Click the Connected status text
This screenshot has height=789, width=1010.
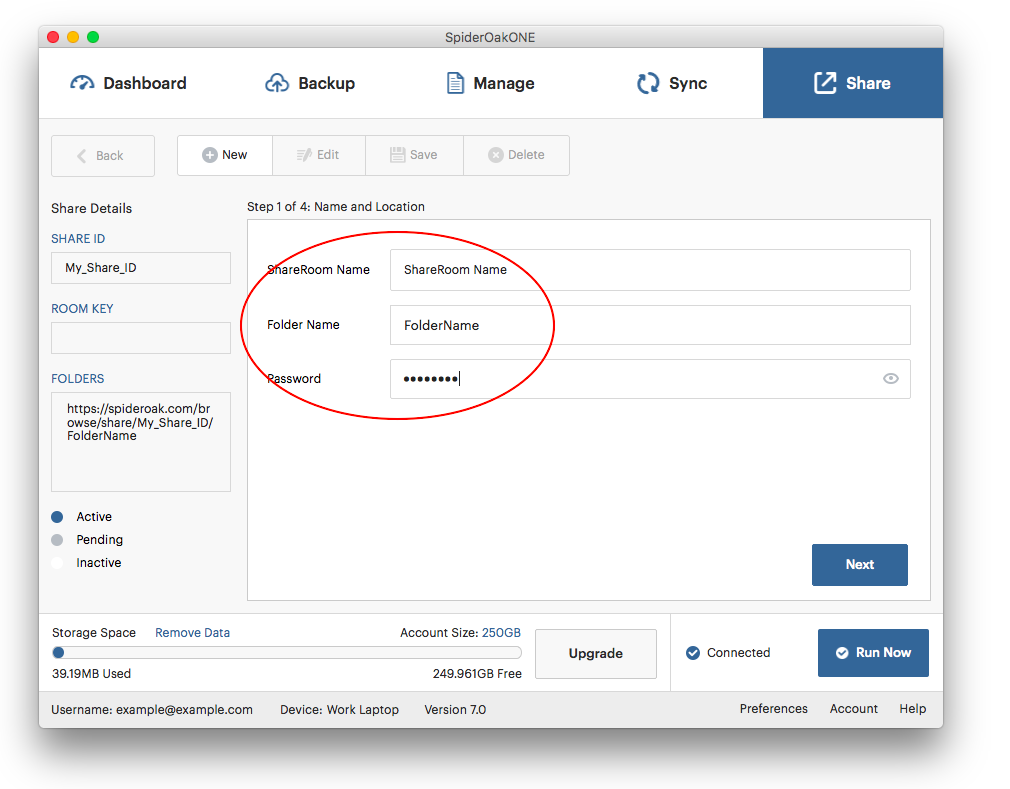click(x=739, y=653)
